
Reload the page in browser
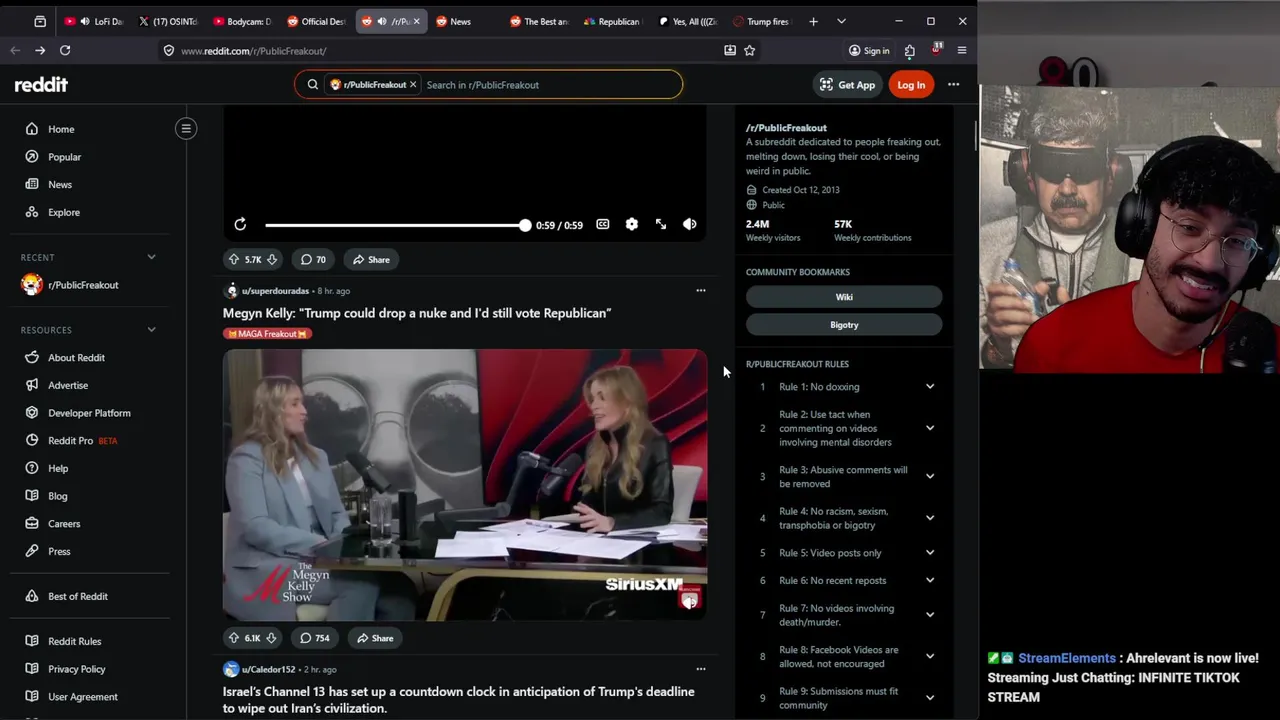coord(65,50)
